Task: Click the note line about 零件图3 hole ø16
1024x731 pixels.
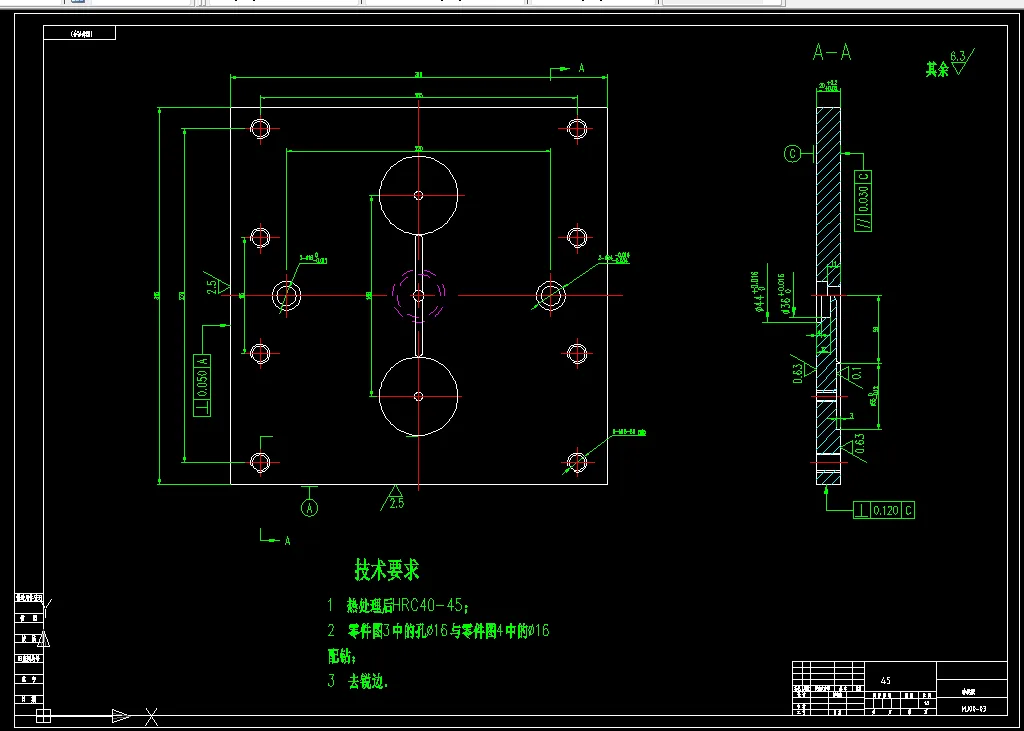Action: tap(439, 631)
